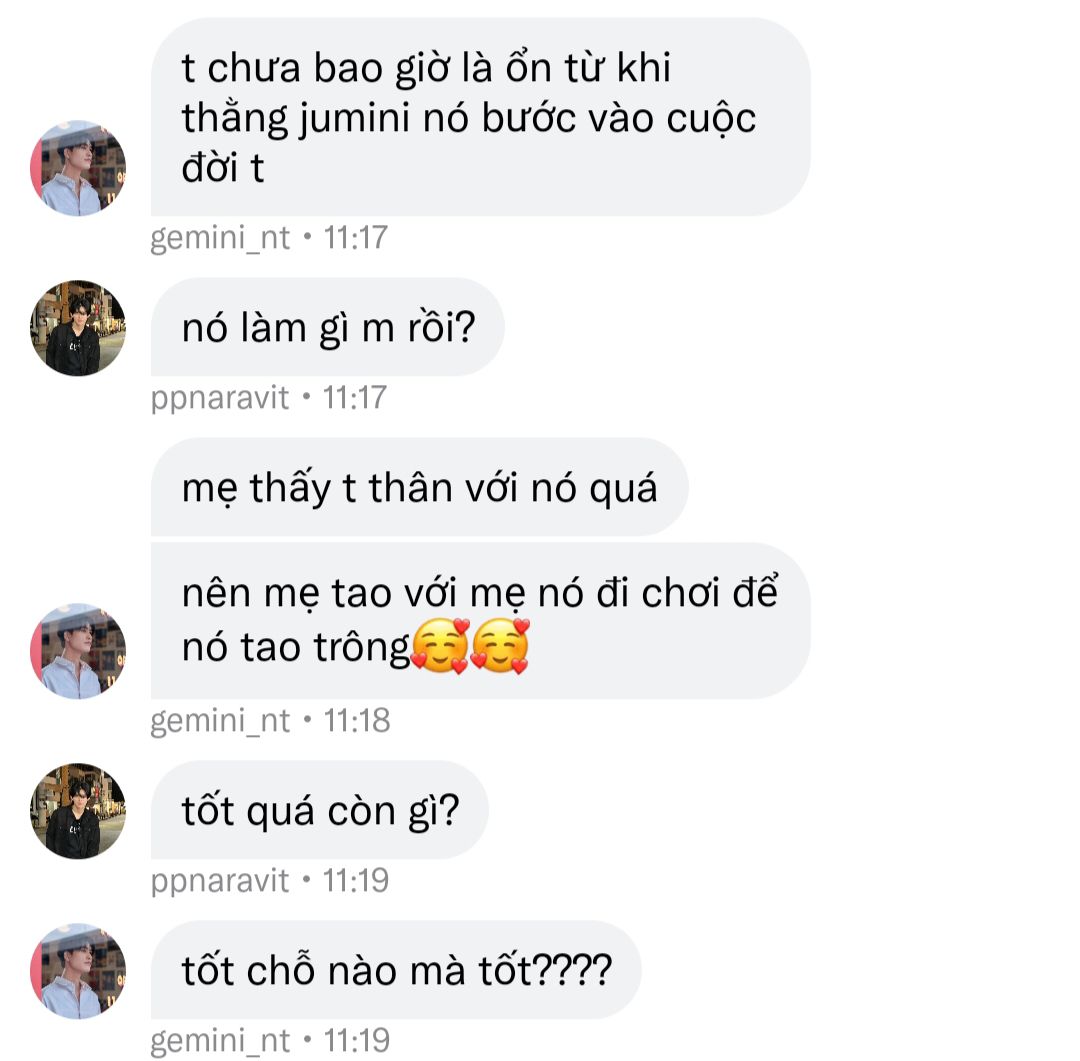Screen dimensions: 1080x1061
Task: Open gemini_nt username at 11:19
Action: click(220, 1041)
